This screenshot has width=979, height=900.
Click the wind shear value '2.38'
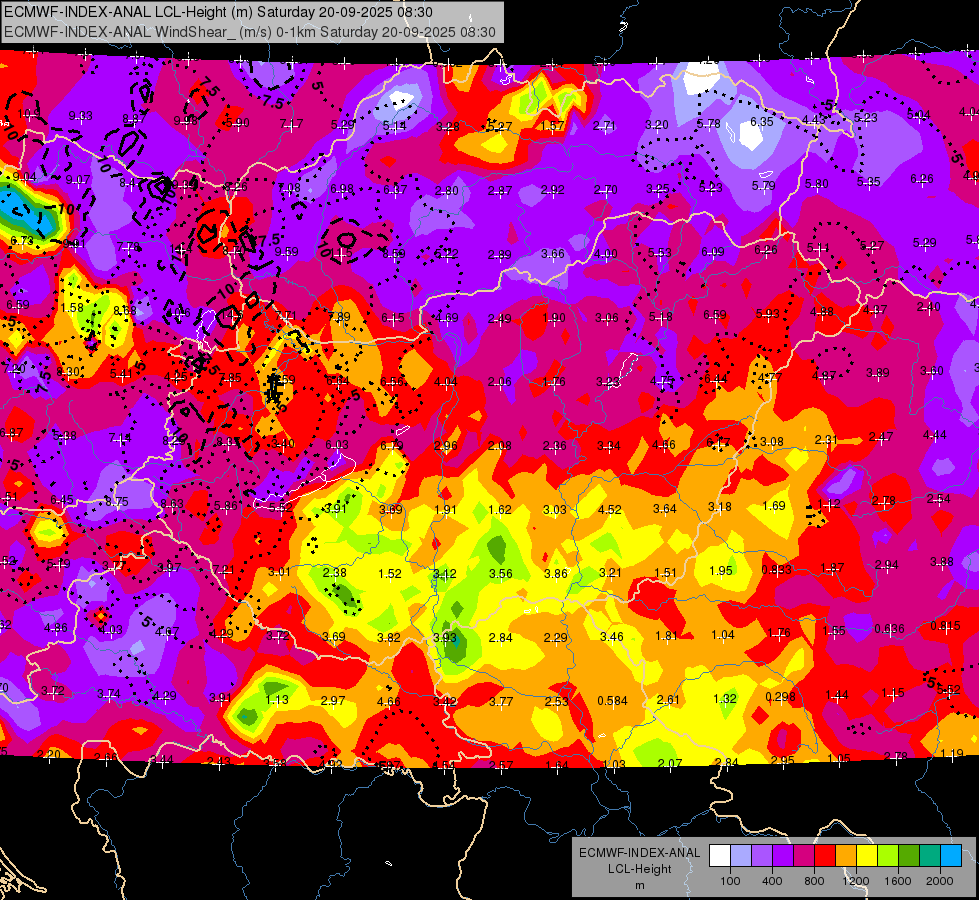click(335, 572)
